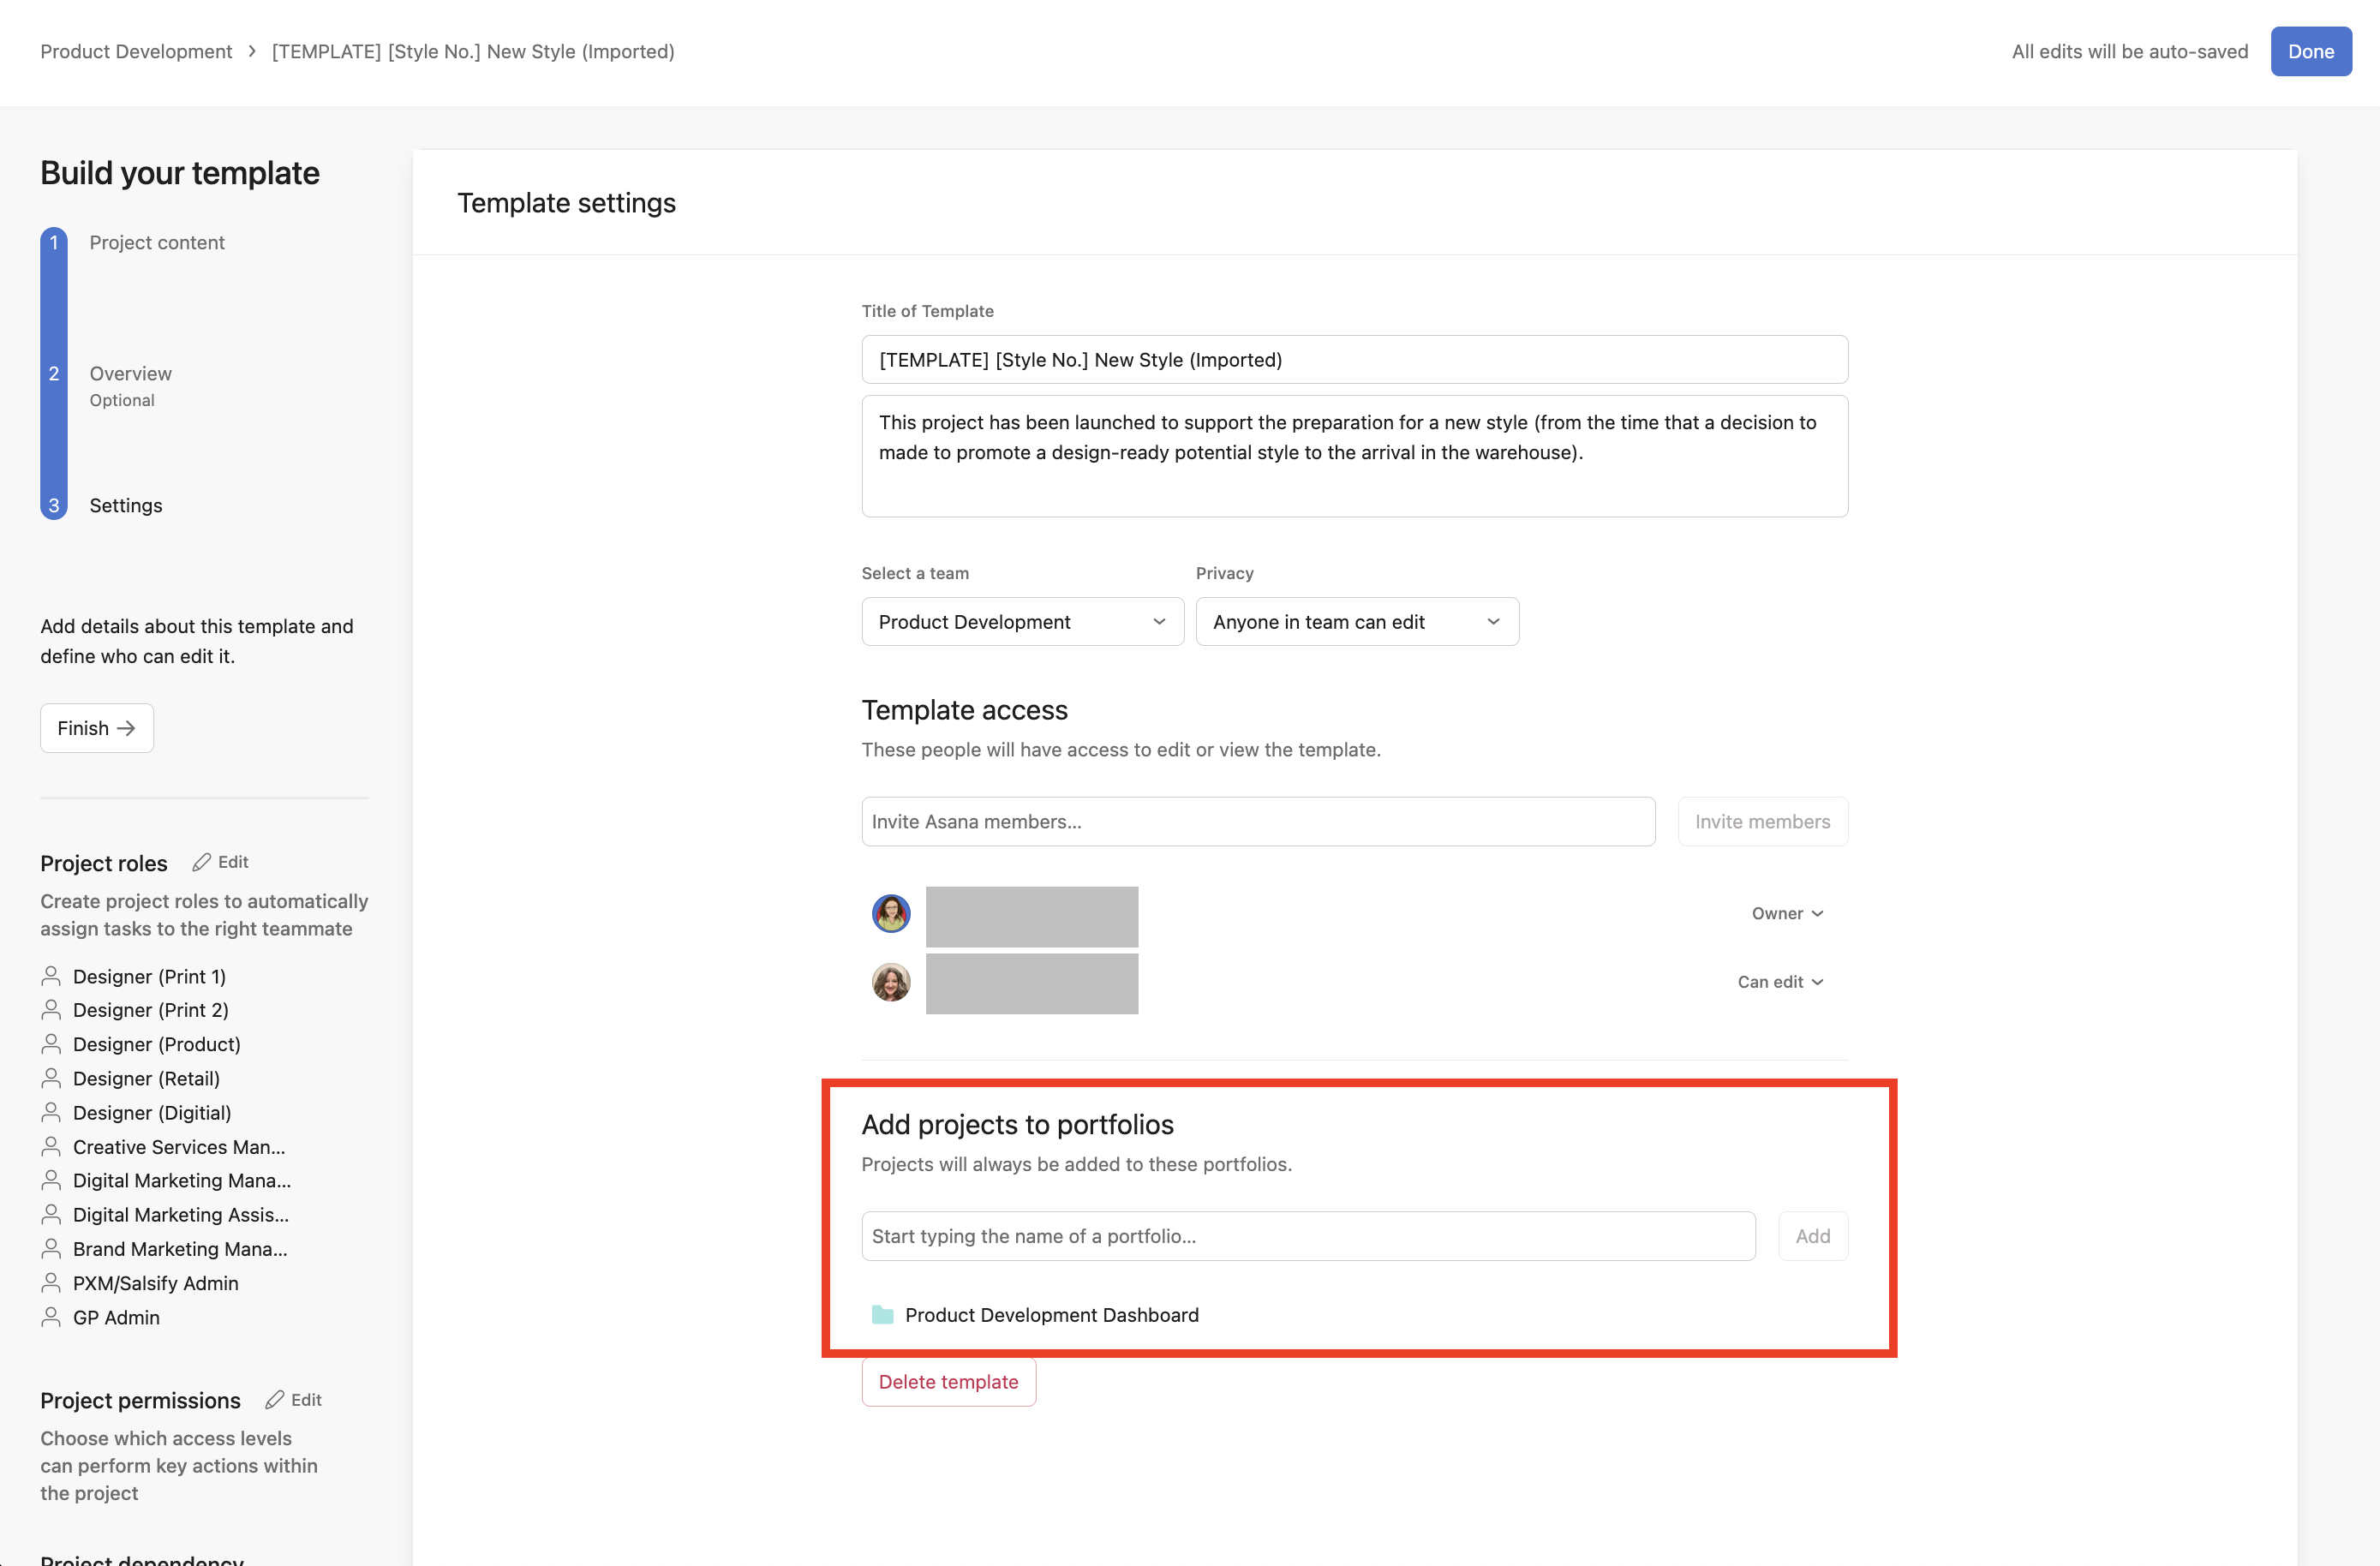
Task: Click the second member's profile avatar
Action: [x=891, y=982]
